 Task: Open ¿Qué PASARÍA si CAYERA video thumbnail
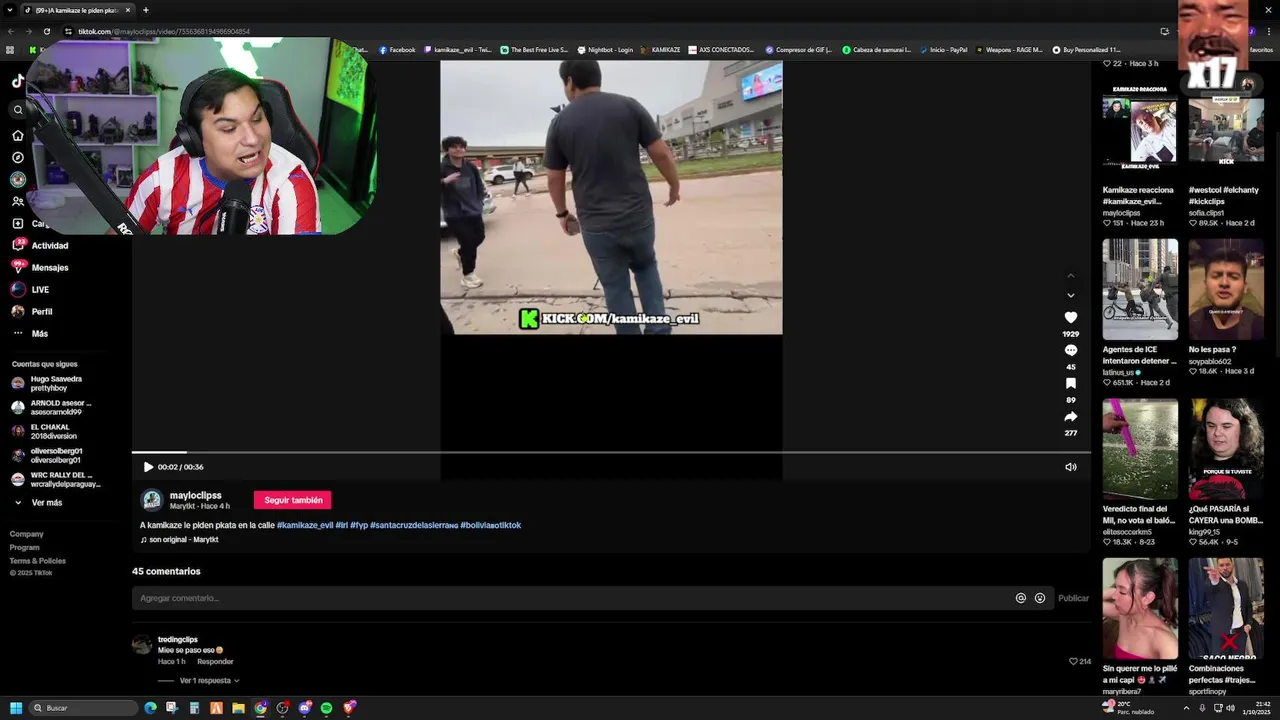point(1226,449)
